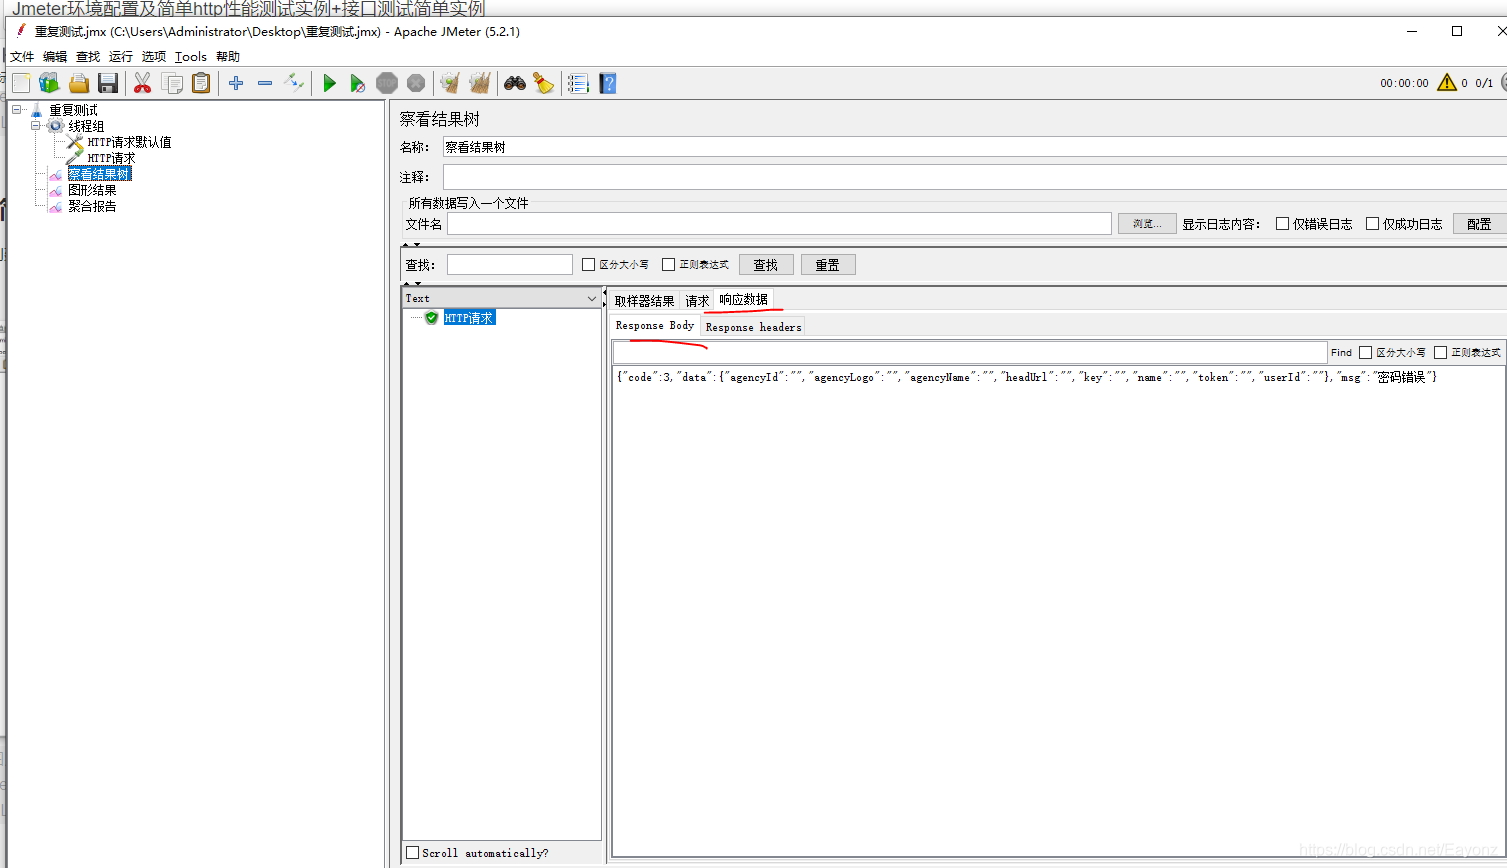The width and height of the screenshot is (1507, 868).
Task: Click the 查找 search input field
Action: 510,265
